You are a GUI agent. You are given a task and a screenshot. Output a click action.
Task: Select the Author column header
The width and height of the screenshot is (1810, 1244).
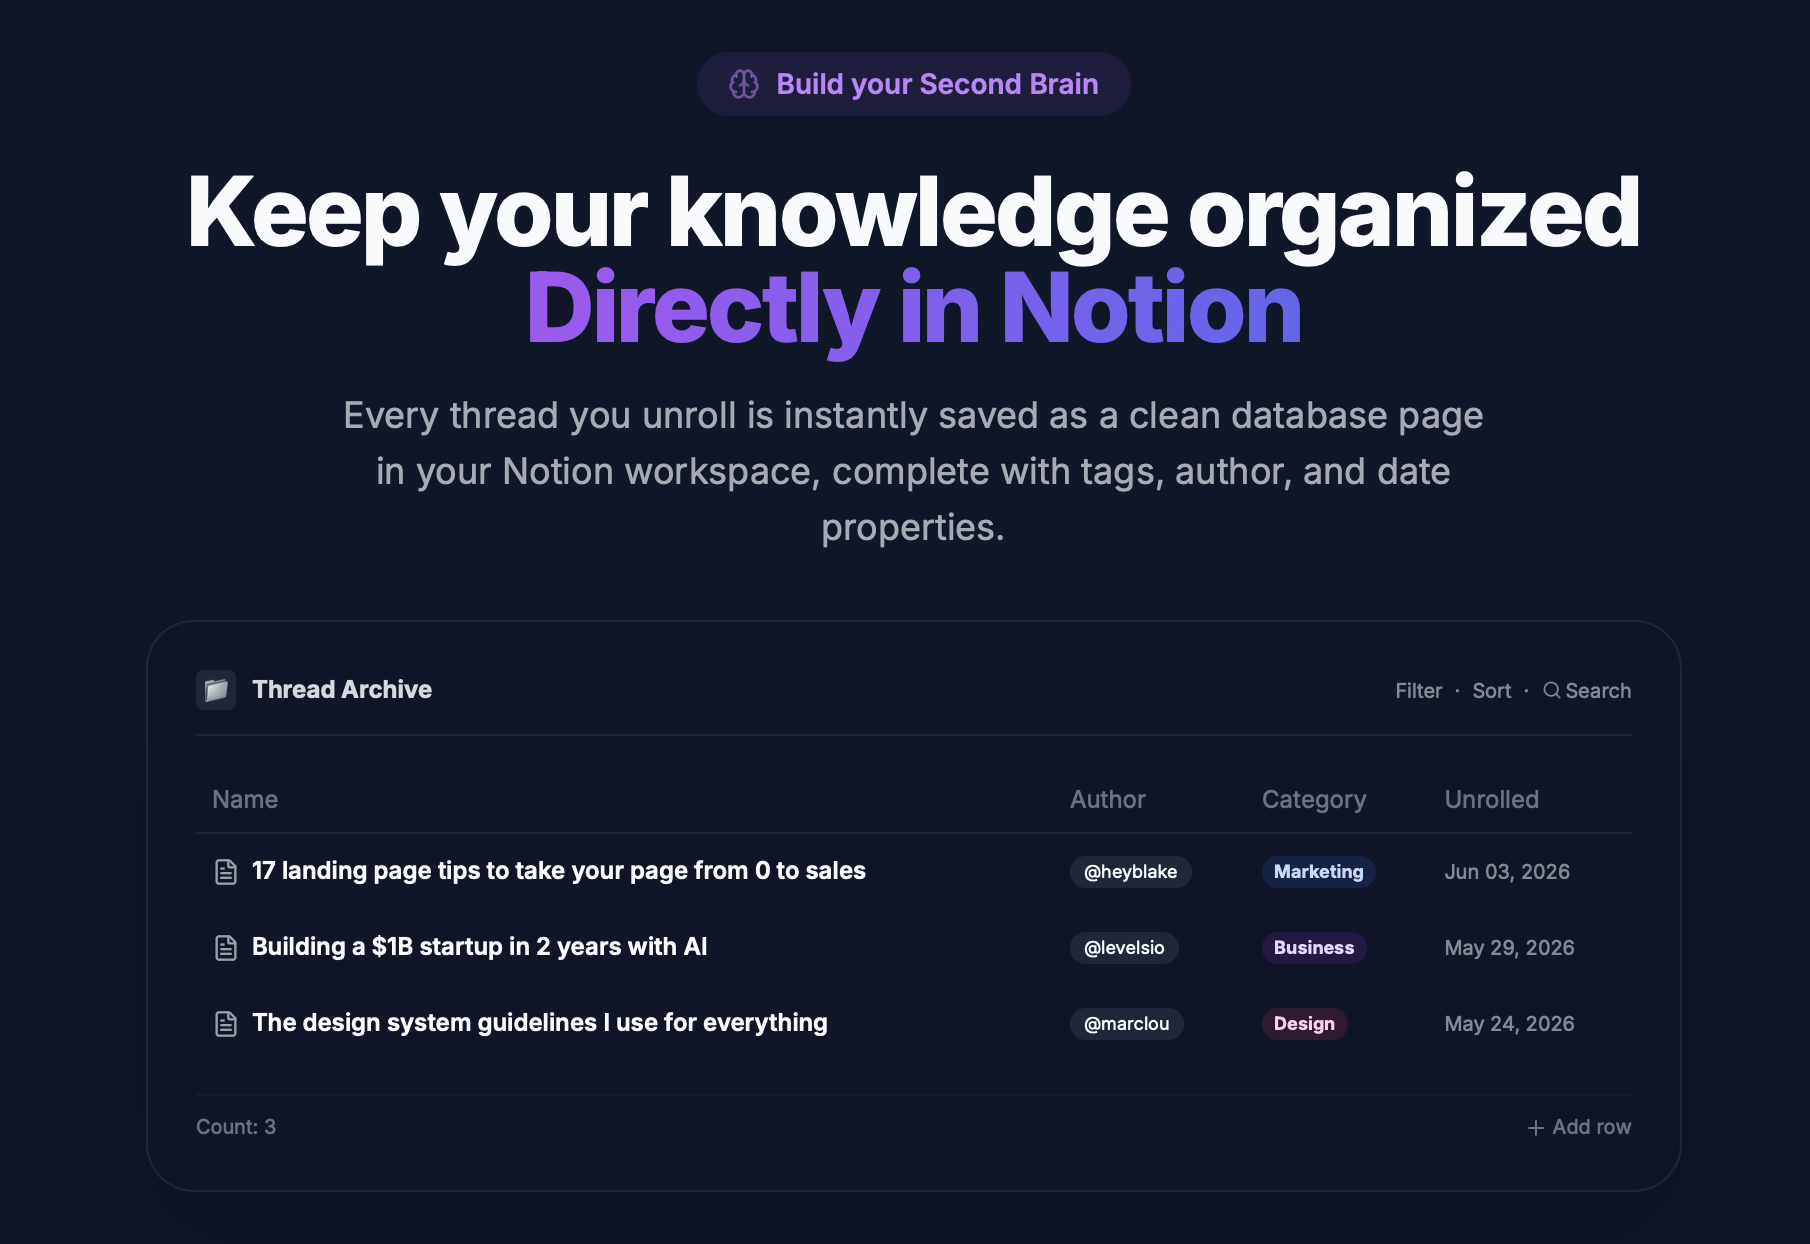pos(1107,800)
